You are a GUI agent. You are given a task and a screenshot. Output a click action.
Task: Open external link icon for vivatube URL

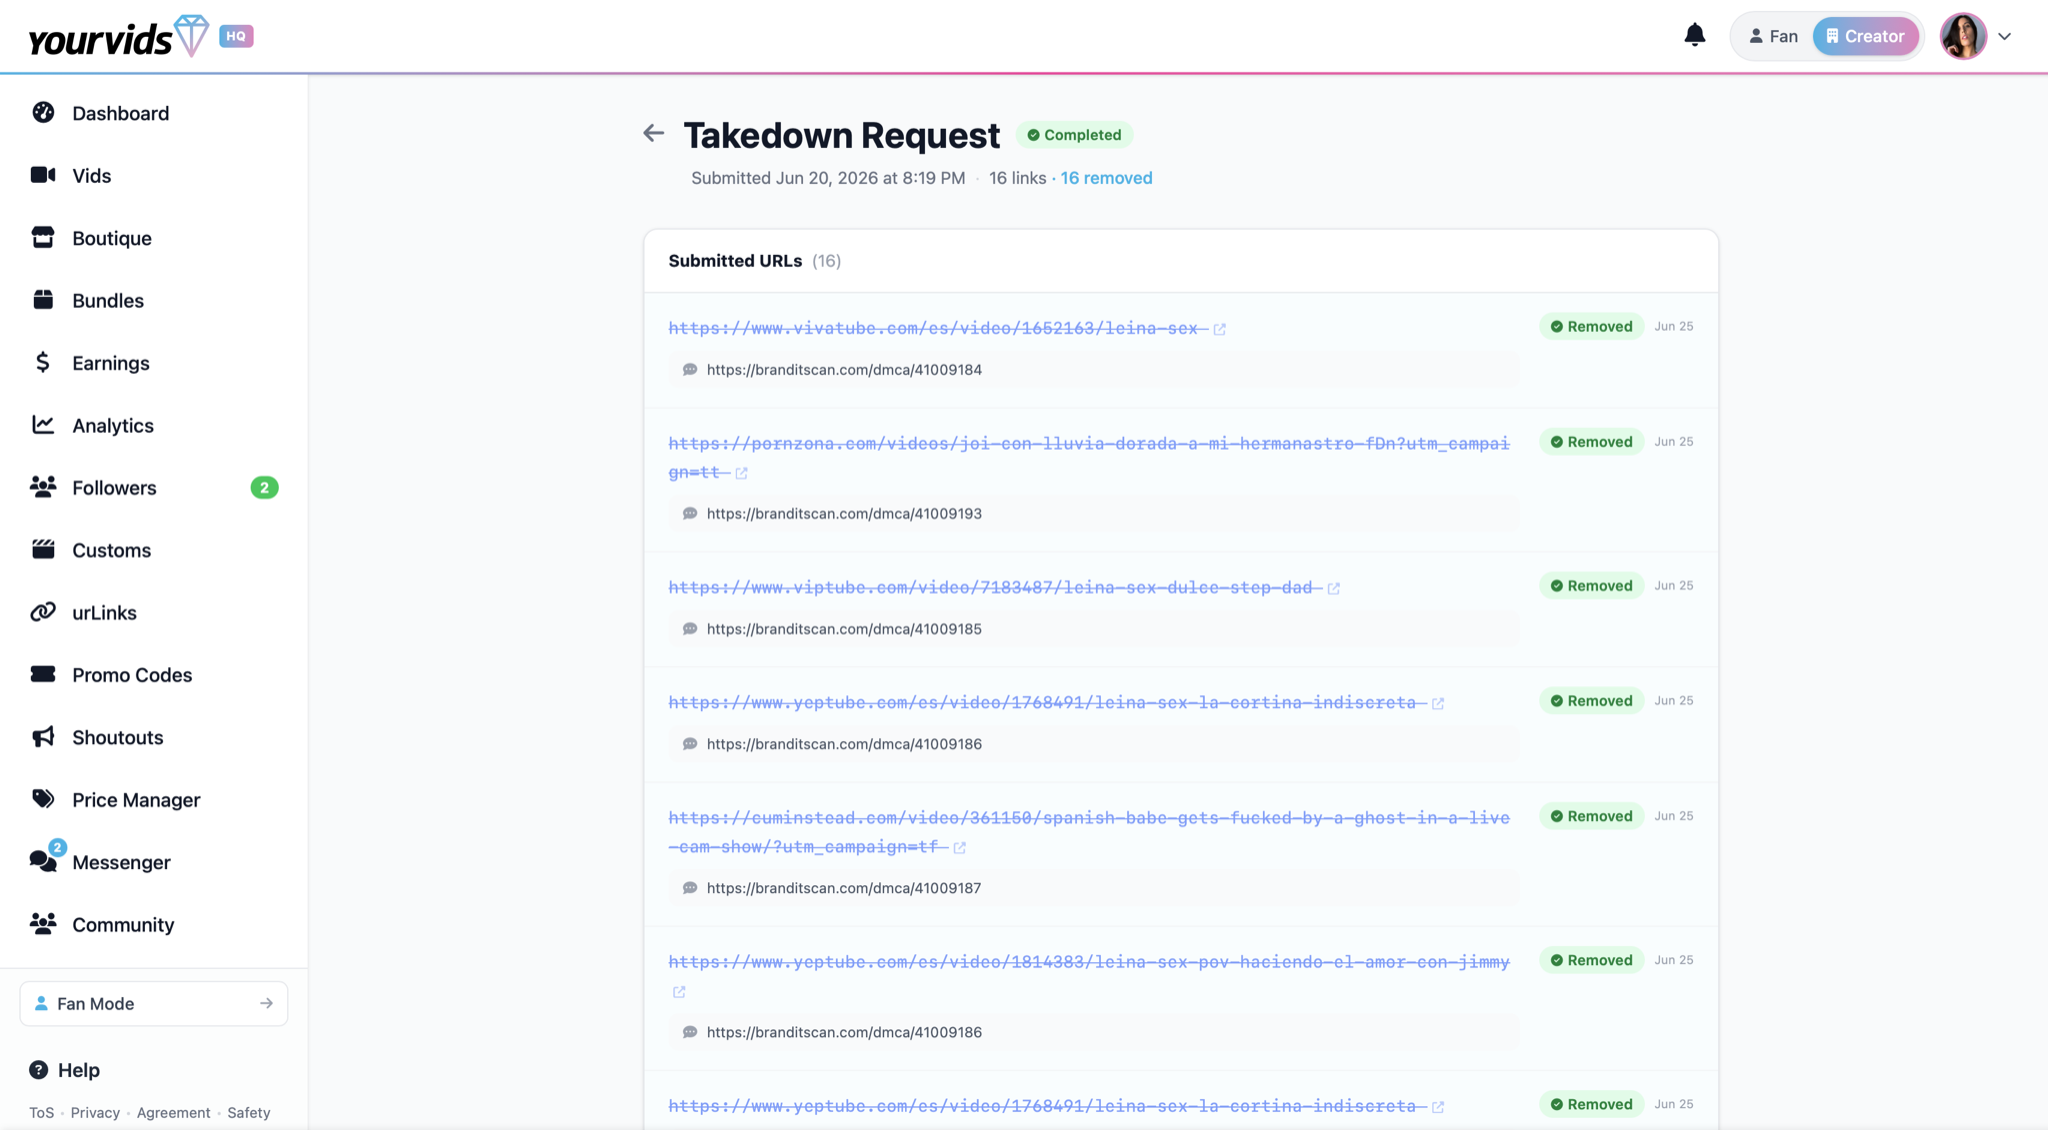[x=1219, y=329]
